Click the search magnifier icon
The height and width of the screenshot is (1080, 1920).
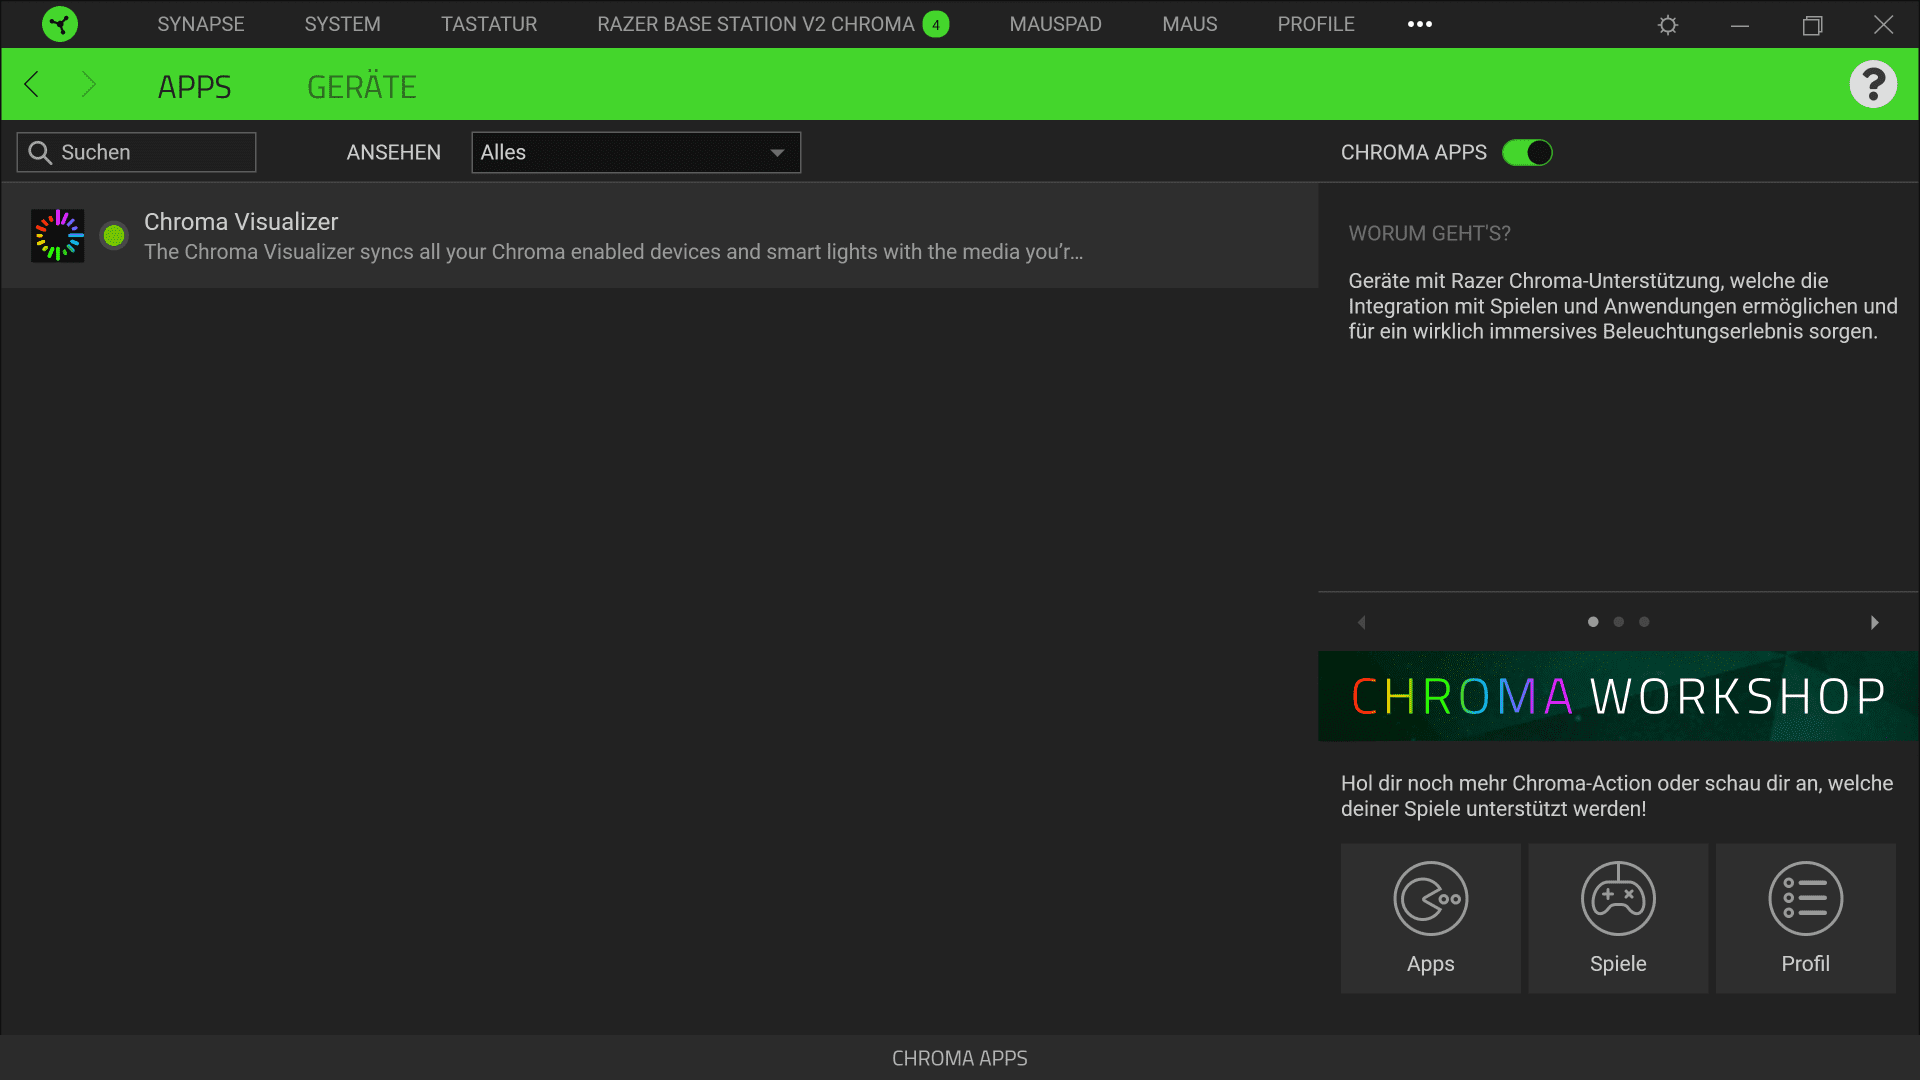click(40, 152)
